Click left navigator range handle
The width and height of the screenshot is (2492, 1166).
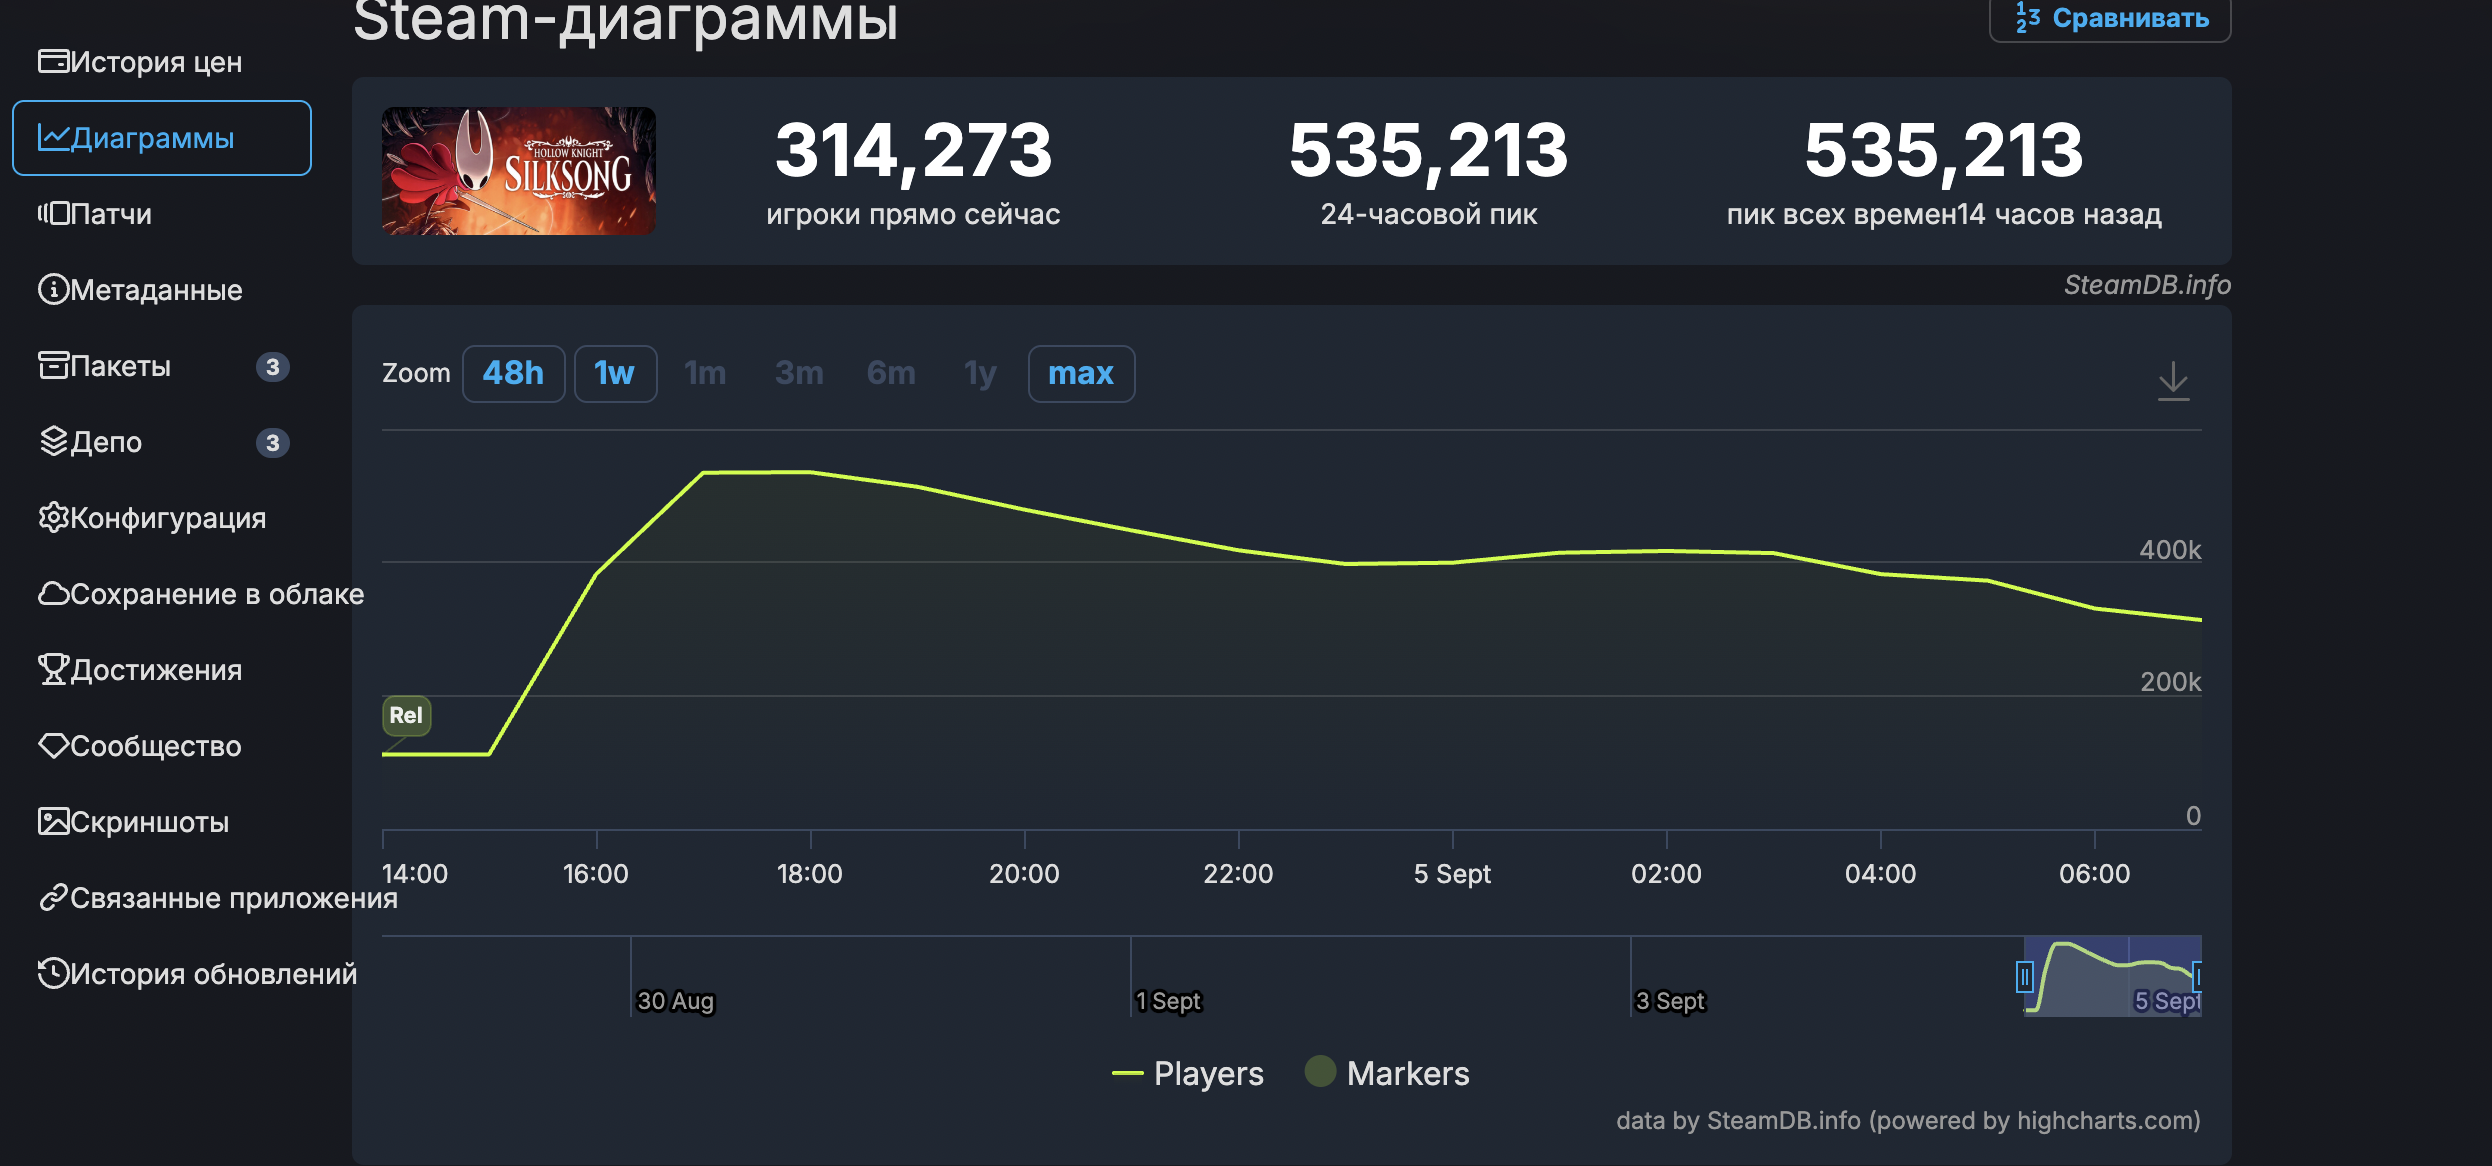2024,976
